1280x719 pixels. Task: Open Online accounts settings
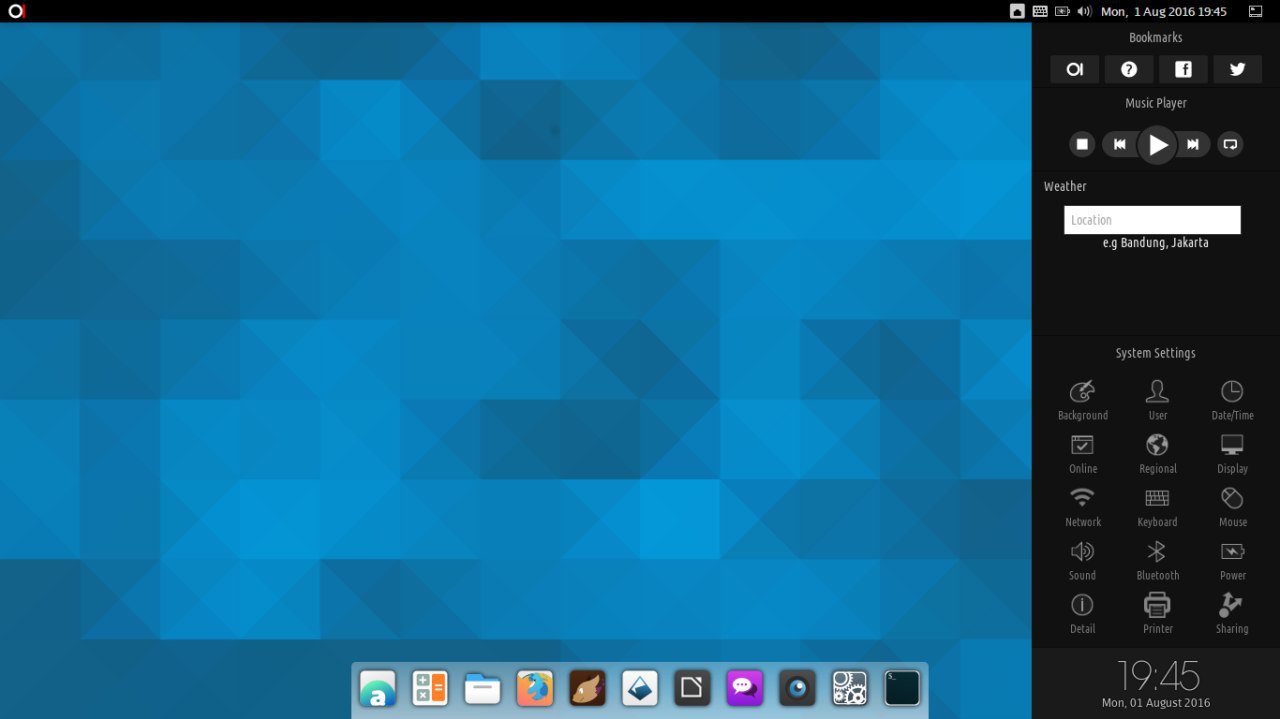pyautogui.click(x=1083, y=453)
